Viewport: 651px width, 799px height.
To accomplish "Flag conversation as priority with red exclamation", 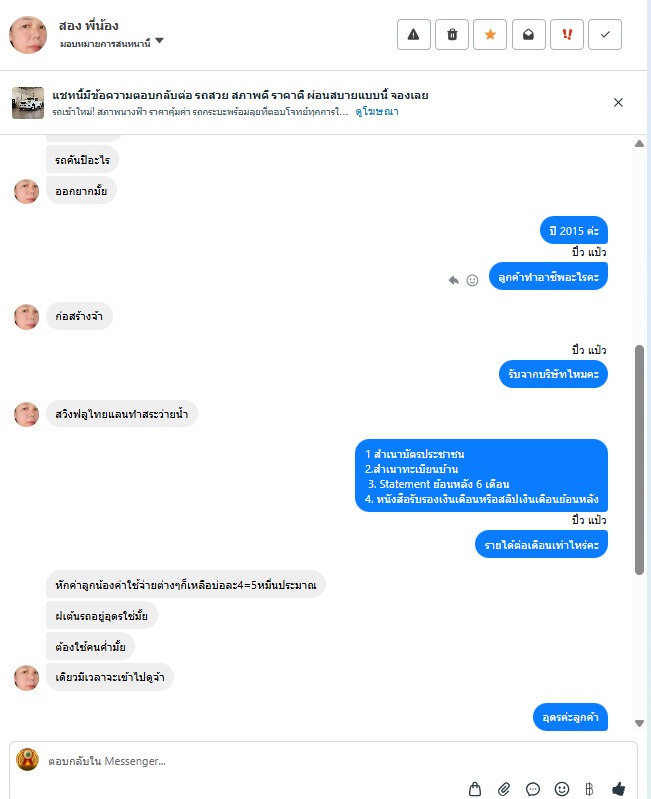I will pyautogui.click(x=567, y=35).
